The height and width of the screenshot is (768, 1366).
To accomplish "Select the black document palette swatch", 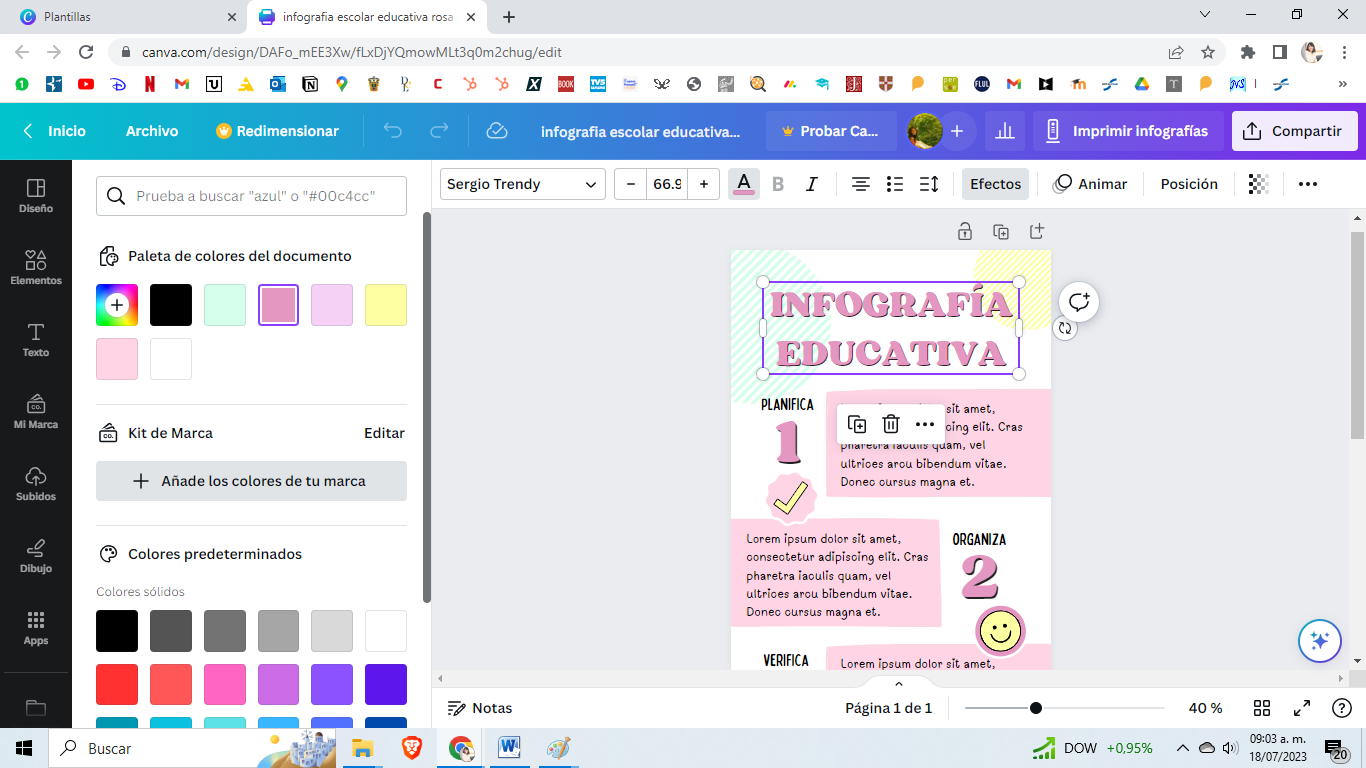I will pos(171,305).
